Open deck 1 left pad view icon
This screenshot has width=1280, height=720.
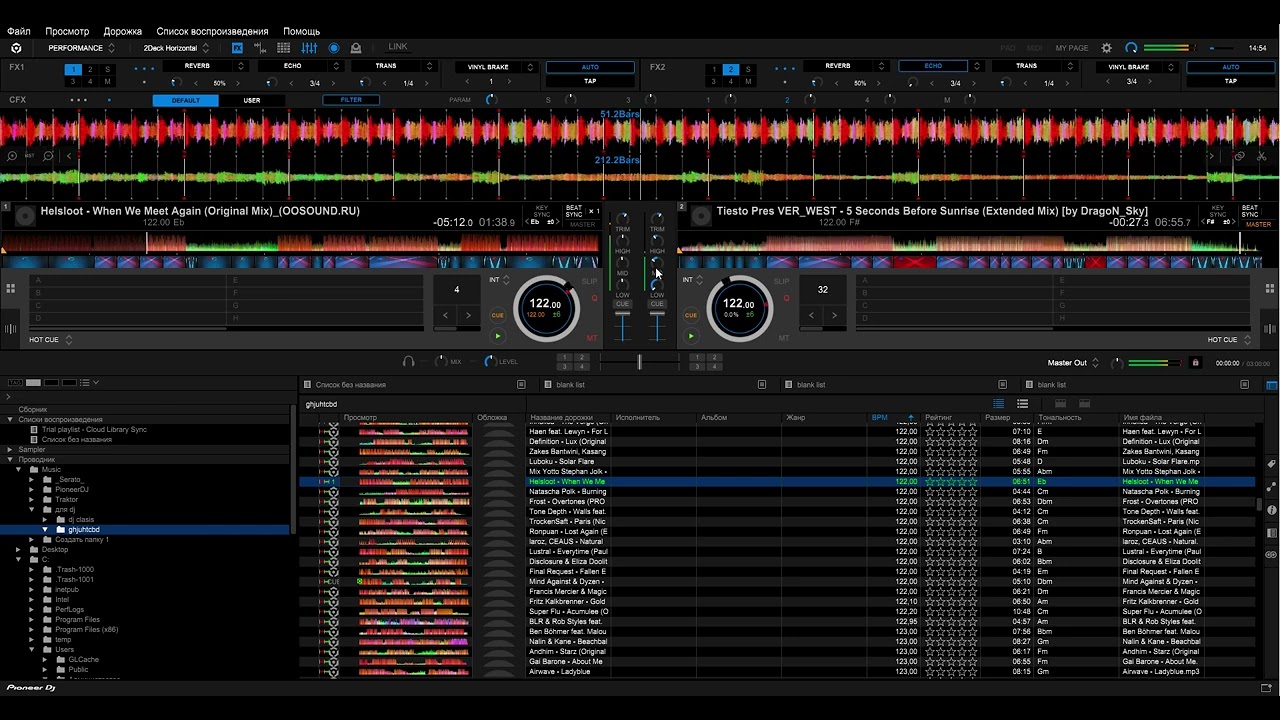click(10, 289)
